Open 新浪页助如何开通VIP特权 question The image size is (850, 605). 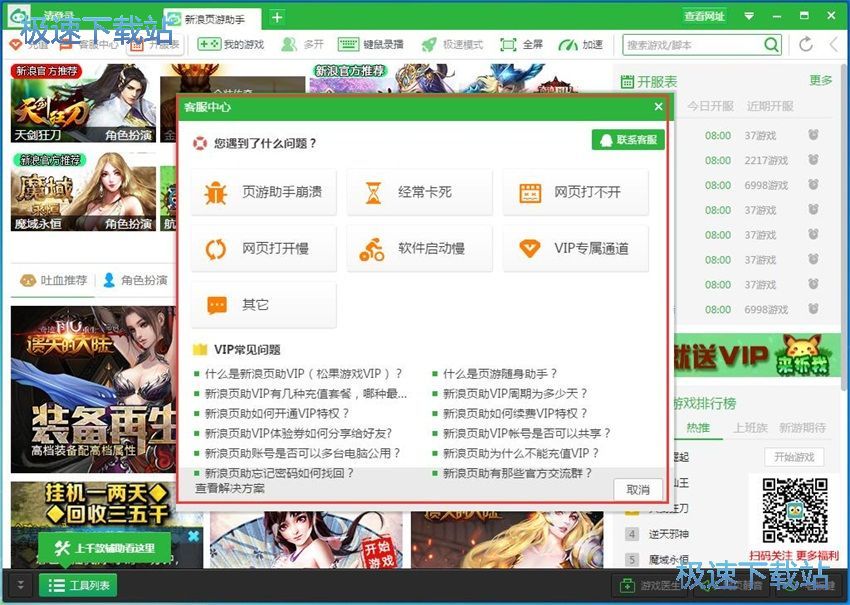click(276, 414)
